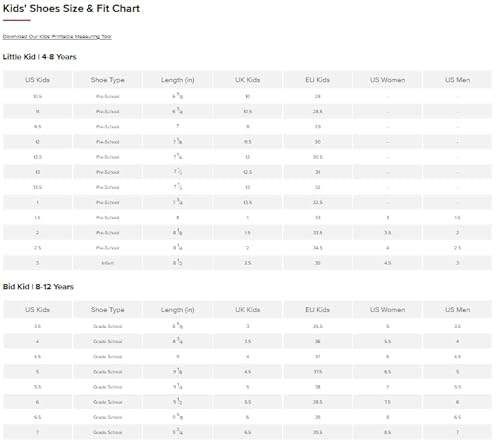Click US Men header in Little Kid table
The height and width of the screenshot is (446, 500).
point(457,80)
